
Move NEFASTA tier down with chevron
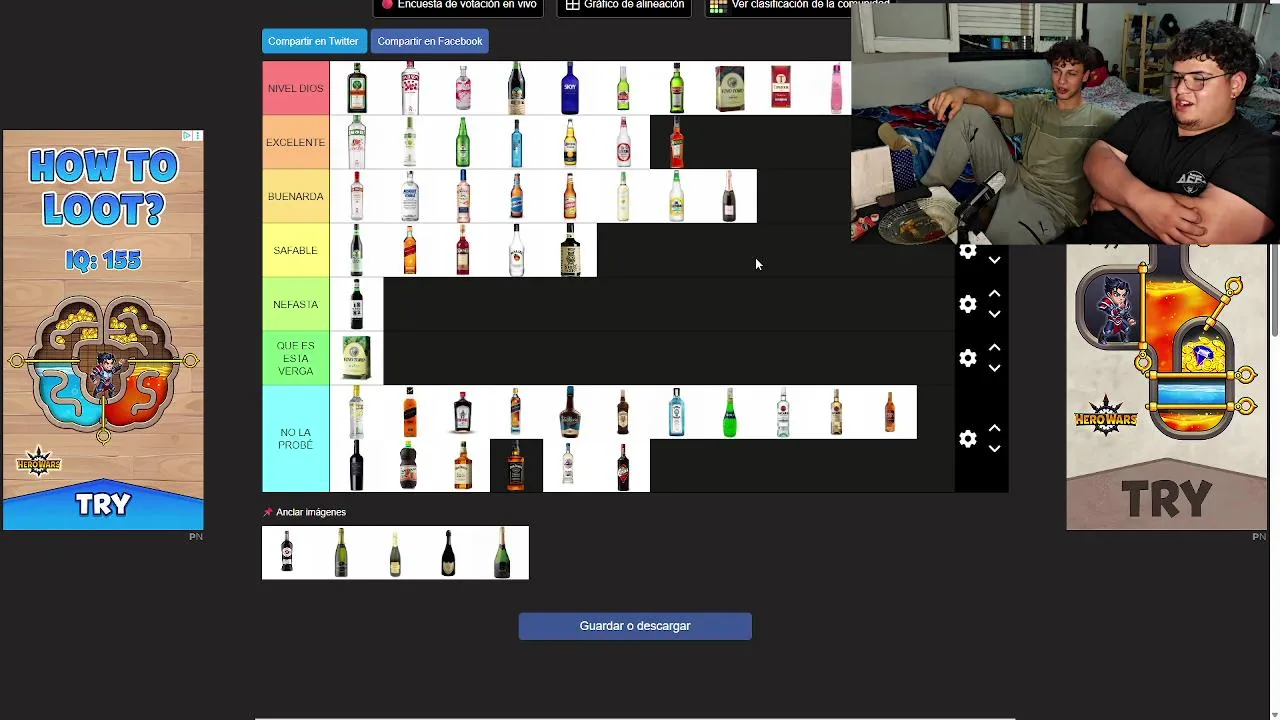click(x=994, y=314)
